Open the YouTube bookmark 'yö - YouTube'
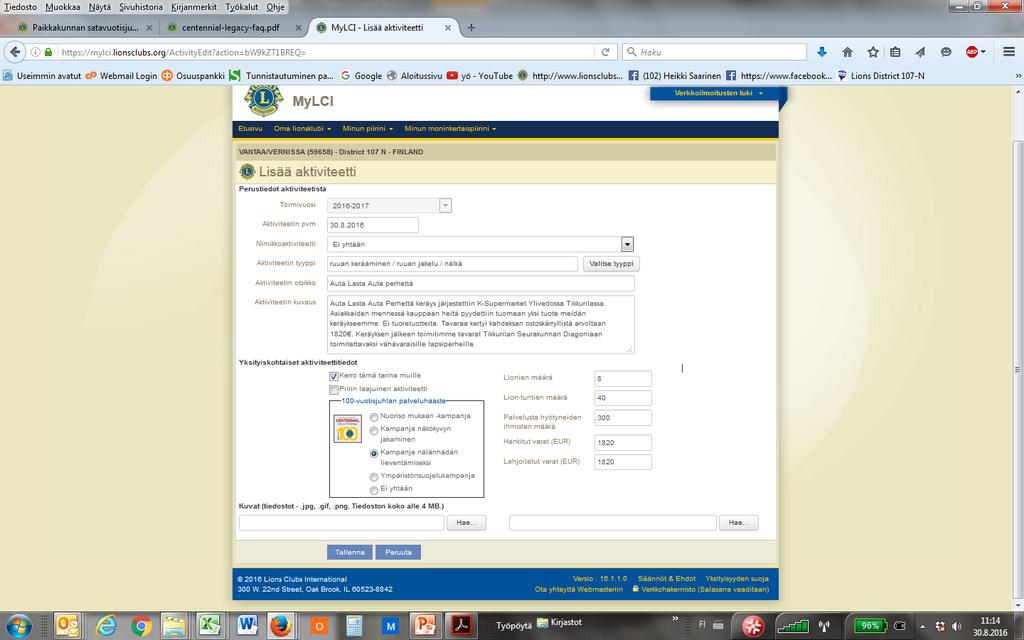The height and width of the screenshot is (640, 1024). click(x=480, y=76)
